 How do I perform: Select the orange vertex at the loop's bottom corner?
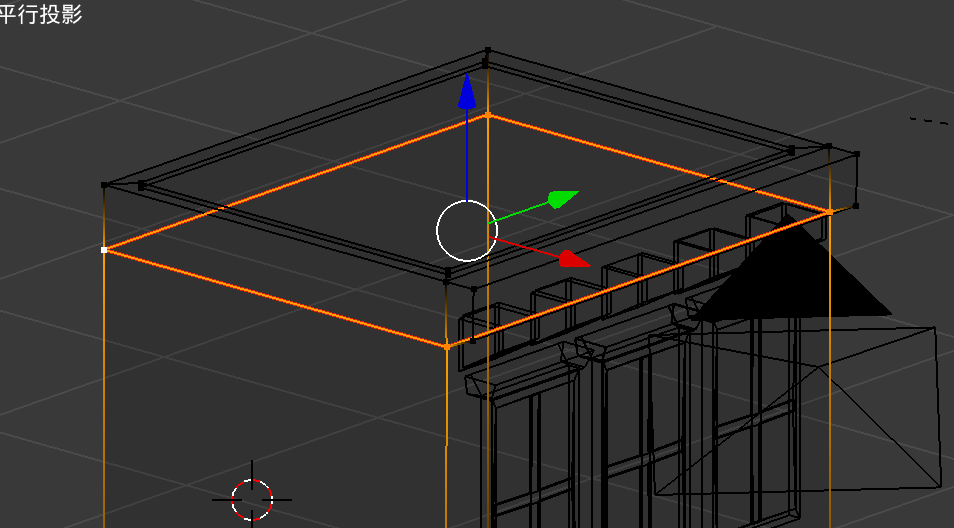447,347
